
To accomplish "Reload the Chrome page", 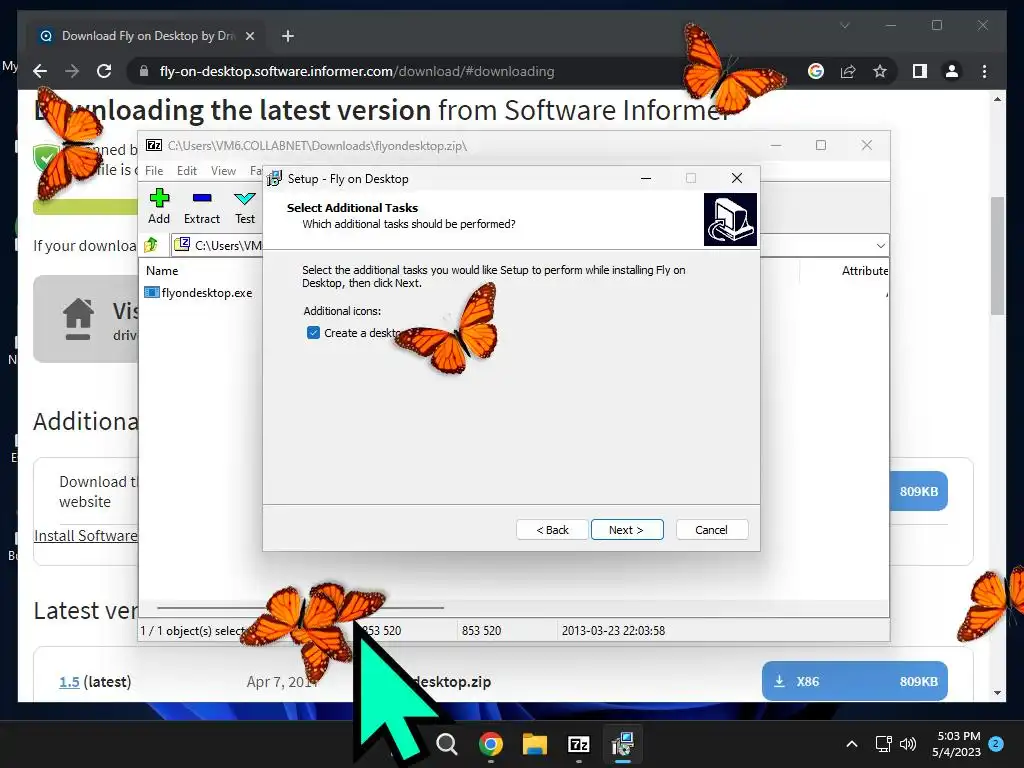I will pyautogui.click(x=104, y=71).
